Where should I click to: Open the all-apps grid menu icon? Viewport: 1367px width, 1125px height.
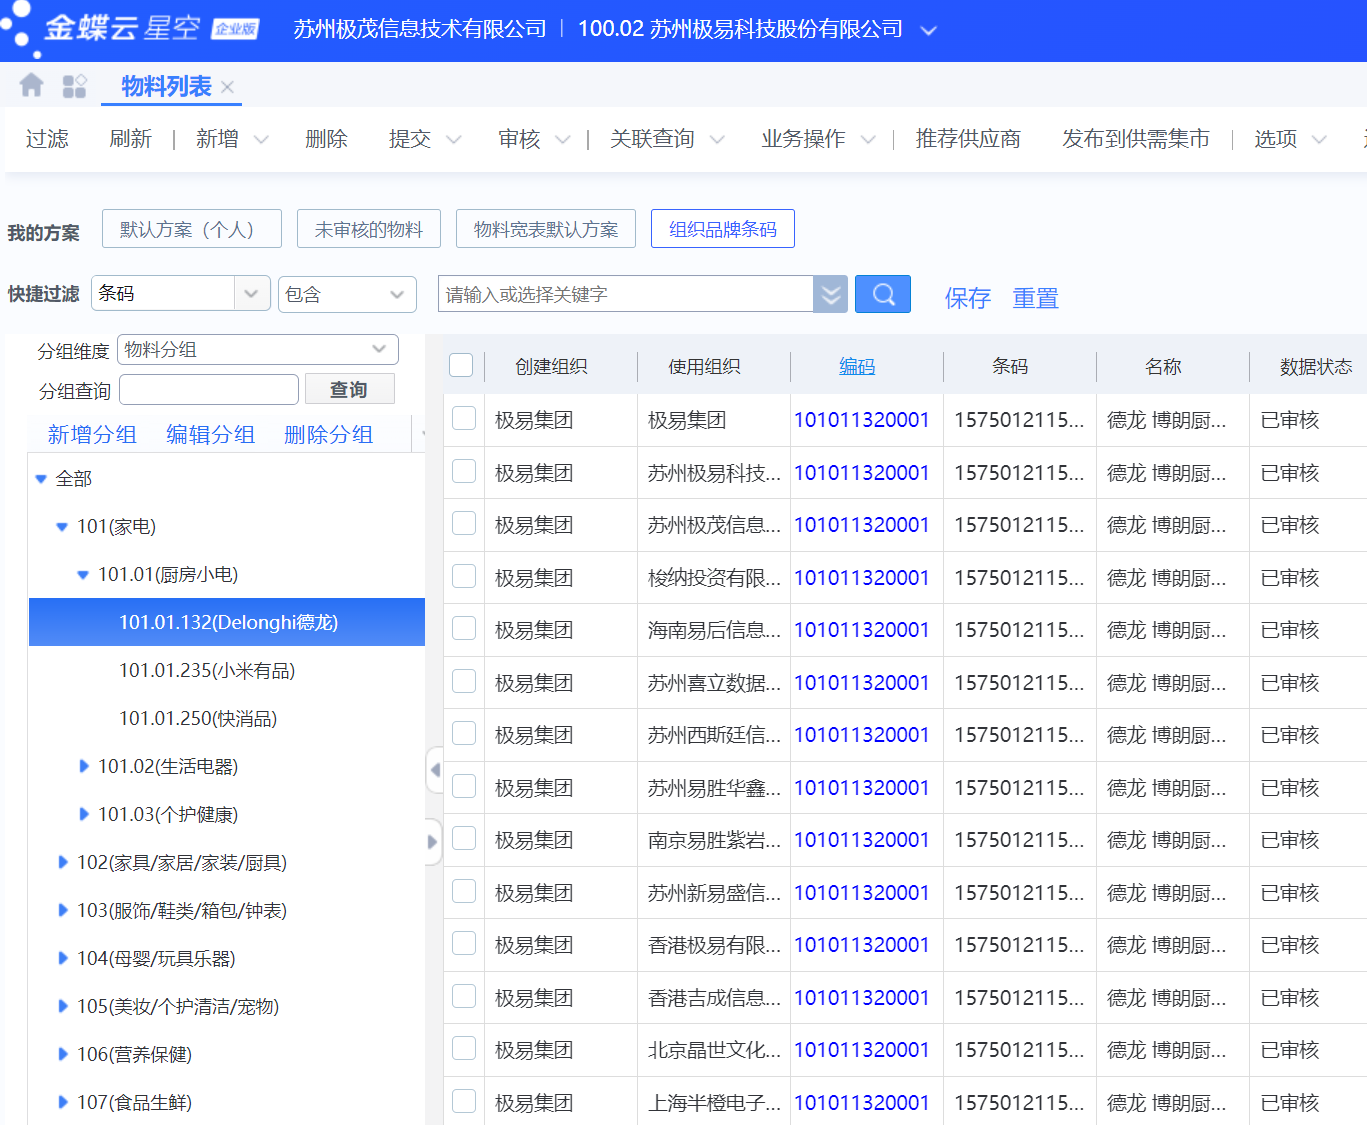tap(74, 86)
